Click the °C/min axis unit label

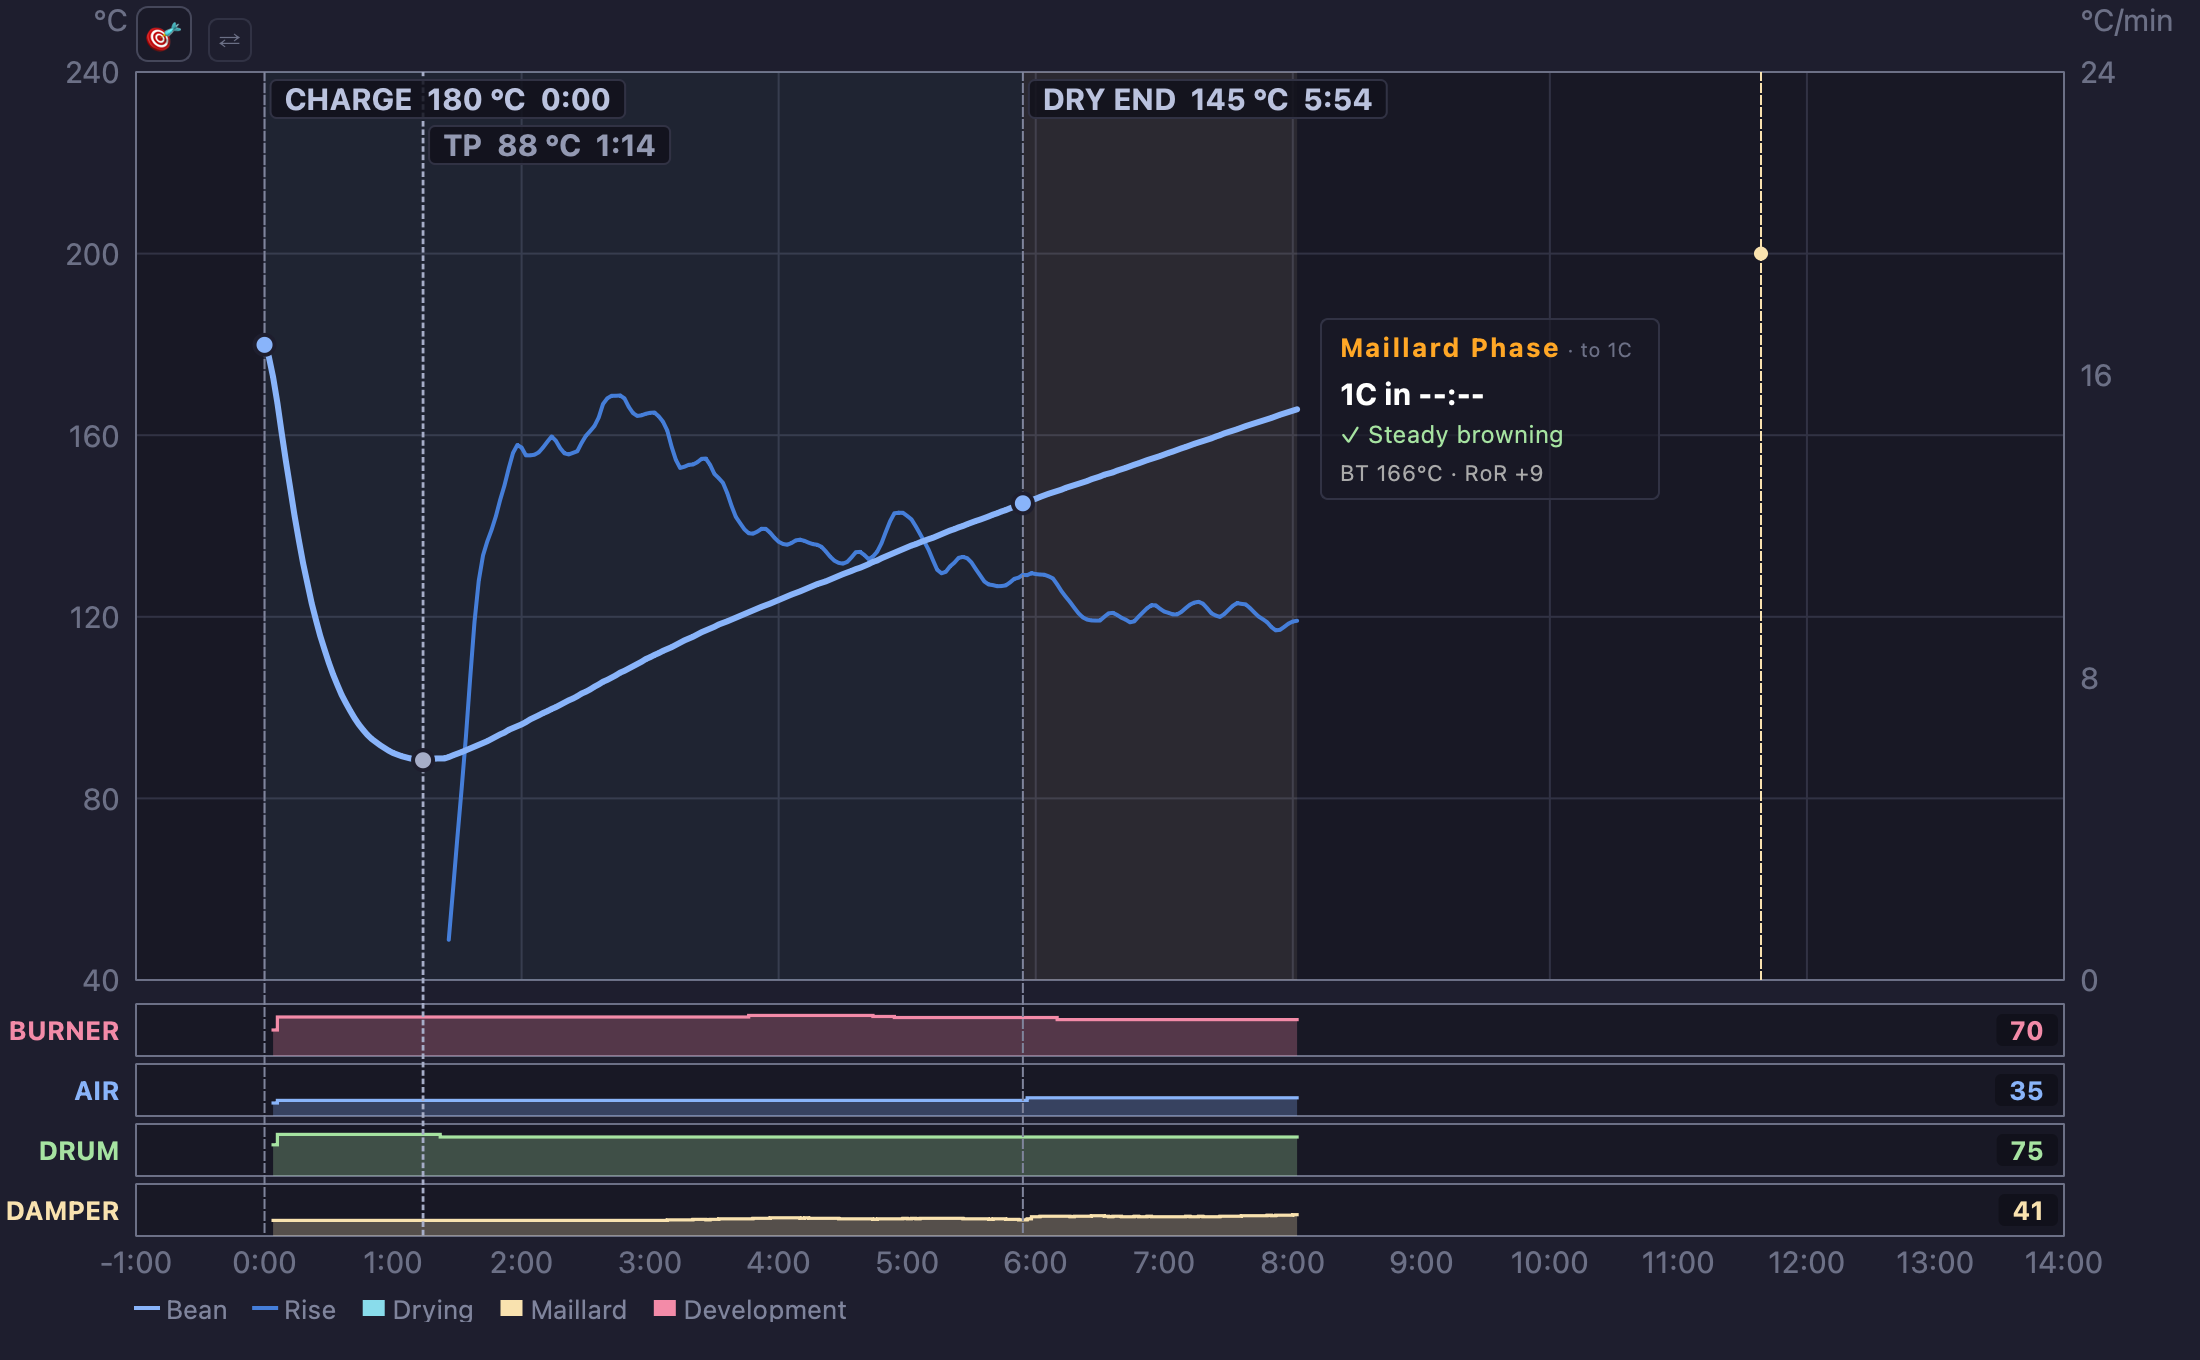click(2126, 21)
